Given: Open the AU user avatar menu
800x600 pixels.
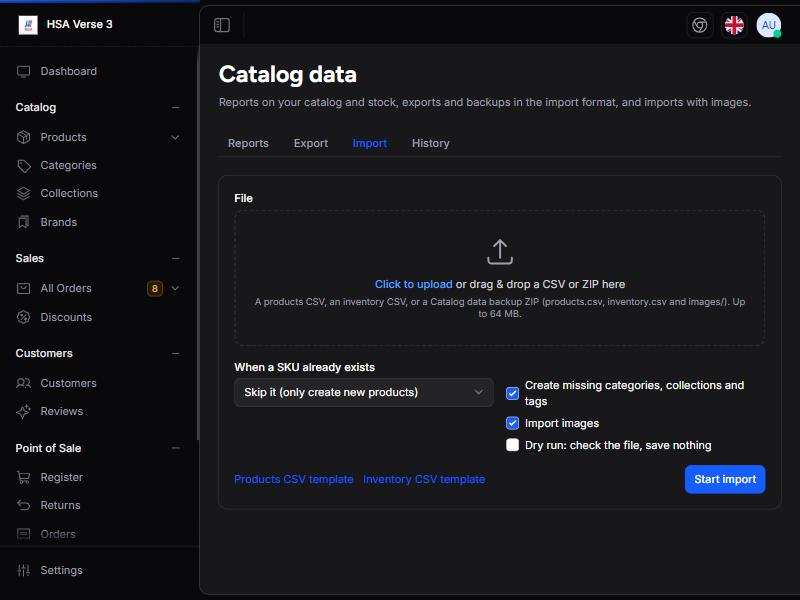Looking at the screenshot, I should (x=769, y=25).
